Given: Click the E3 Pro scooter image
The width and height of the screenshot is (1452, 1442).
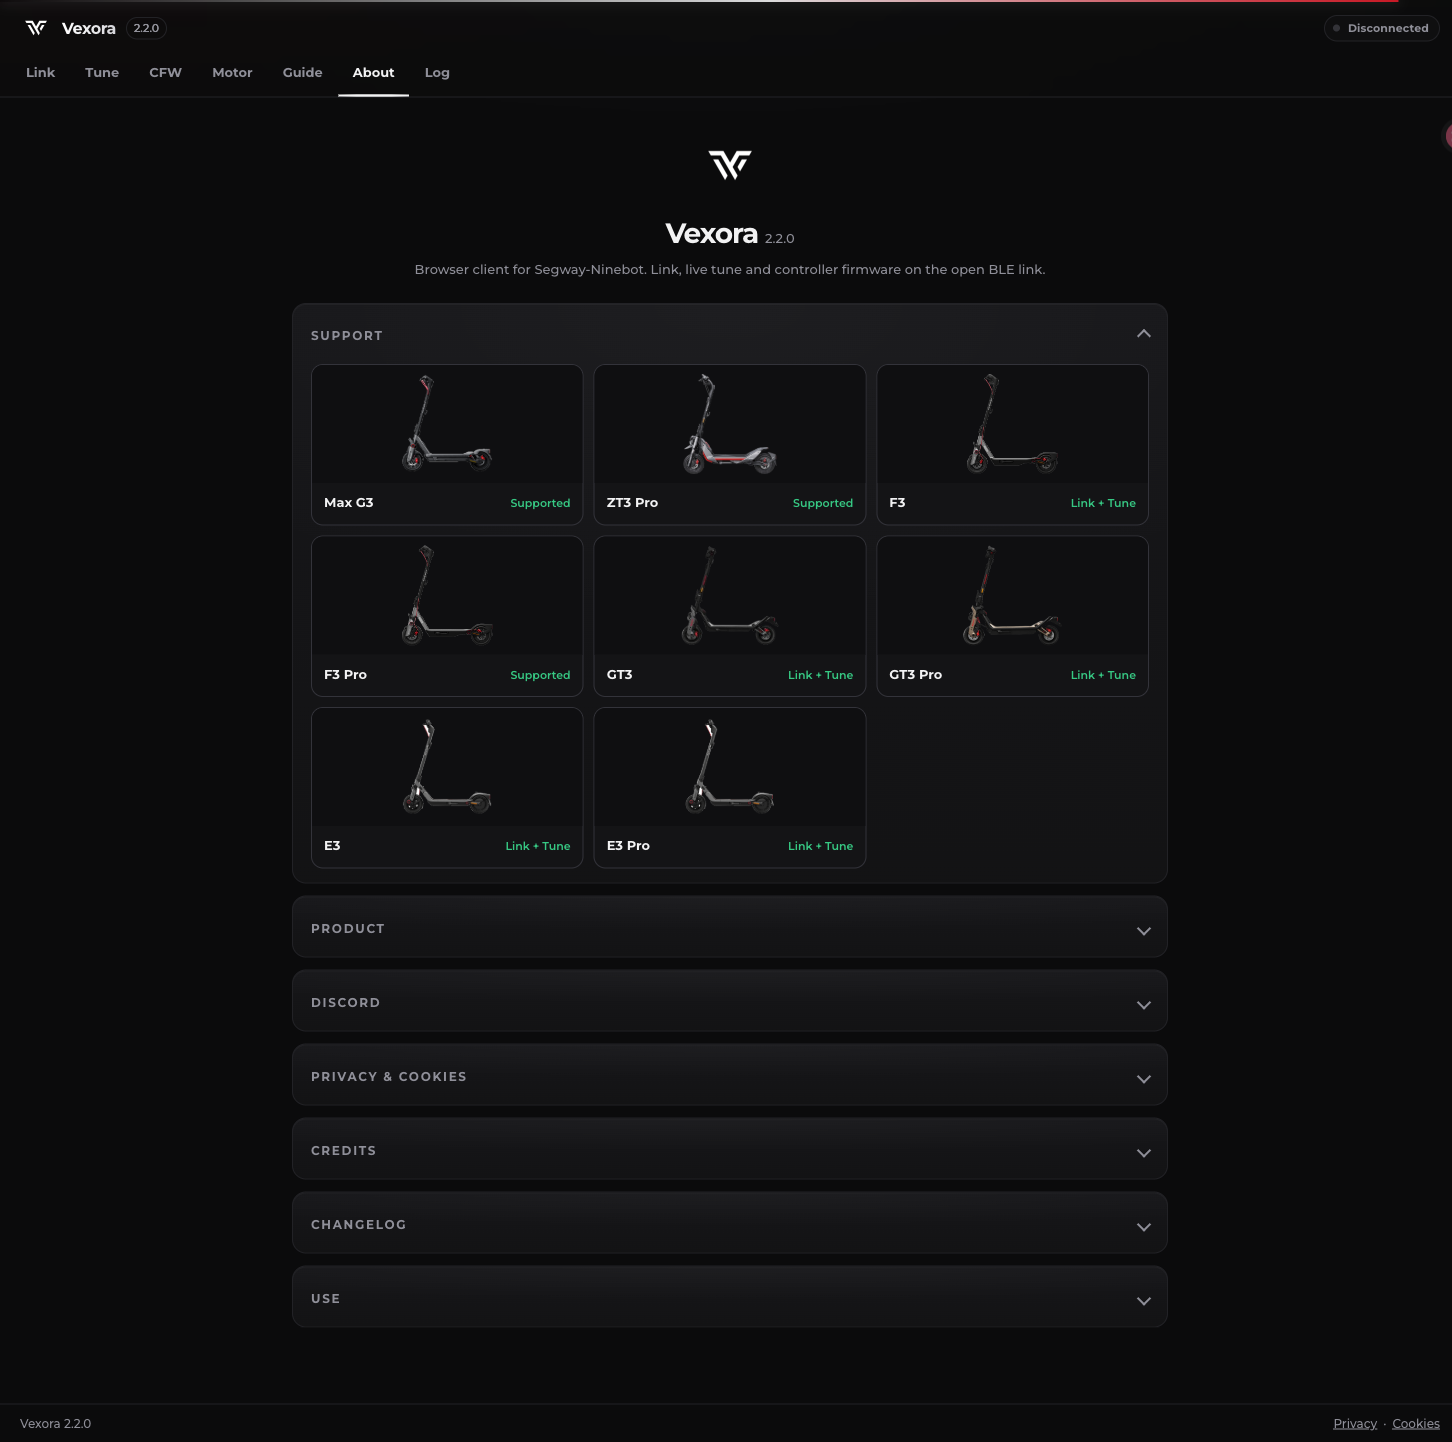Looking at the screenshot, I should [730, 767].
